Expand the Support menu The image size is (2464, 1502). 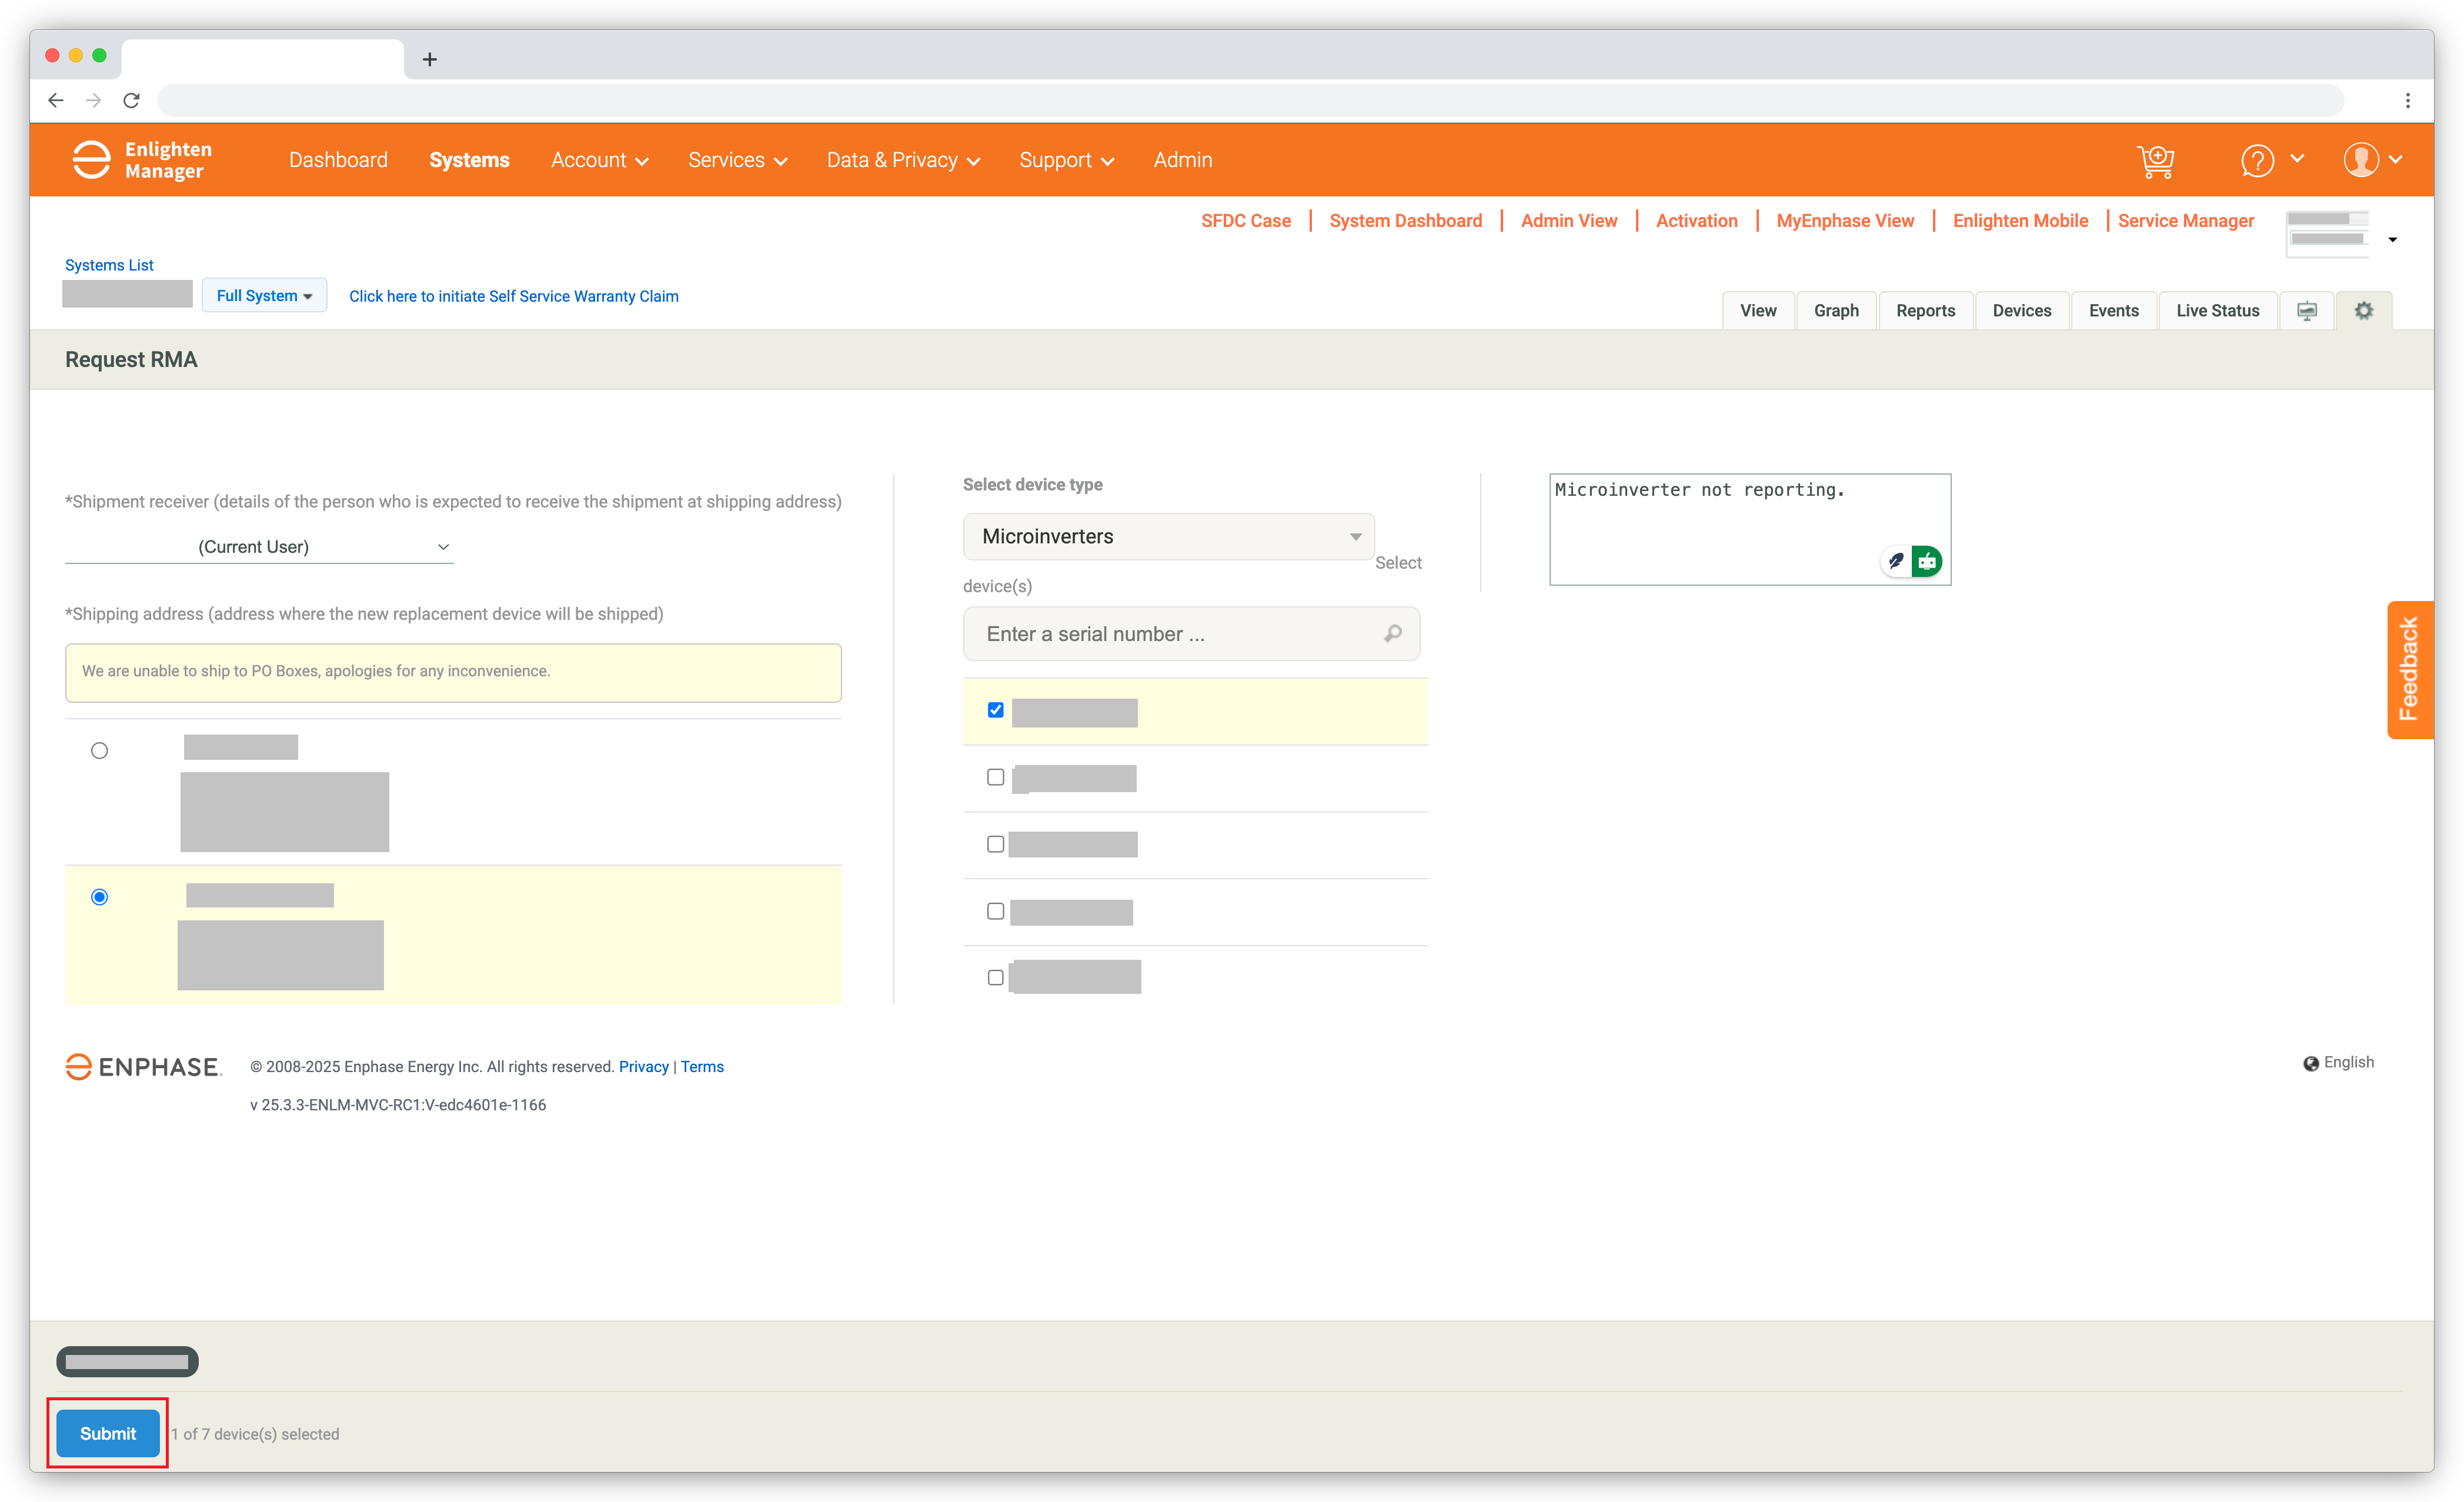1066,160
